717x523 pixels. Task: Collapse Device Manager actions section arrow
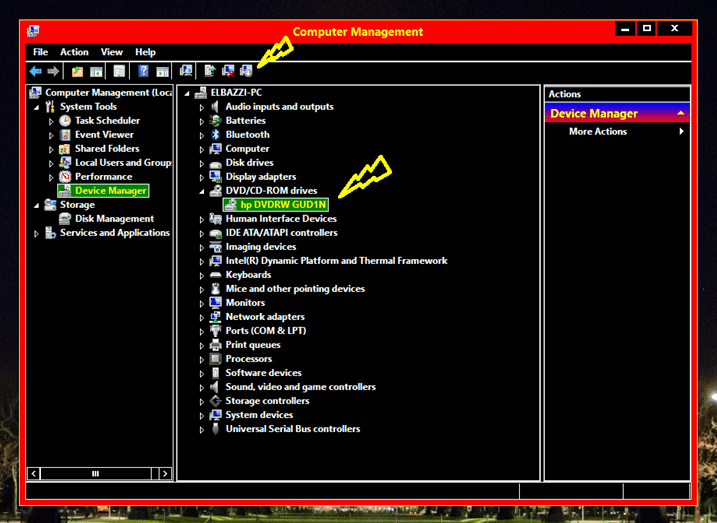tap(680, 113)
